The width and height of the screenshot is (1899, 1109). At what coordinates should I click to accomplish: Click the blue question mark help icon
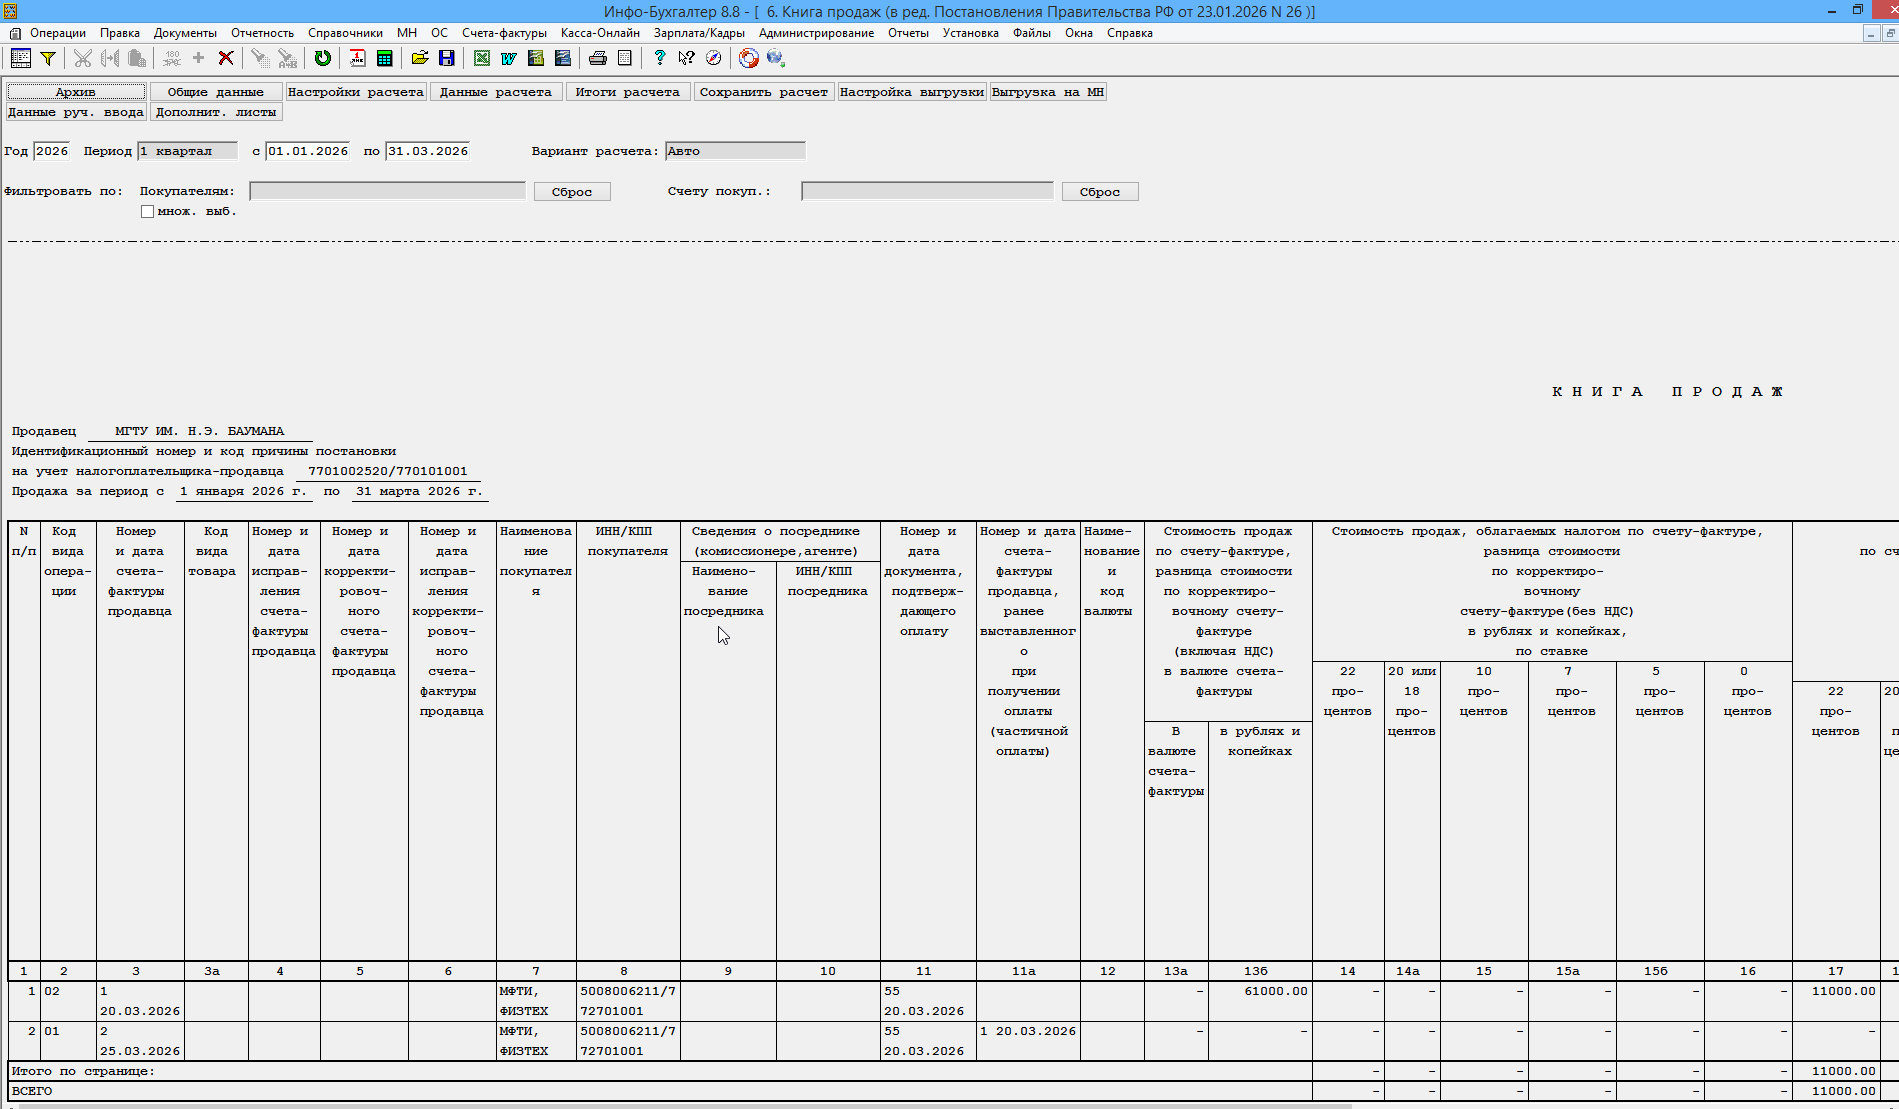coord(659,58)
